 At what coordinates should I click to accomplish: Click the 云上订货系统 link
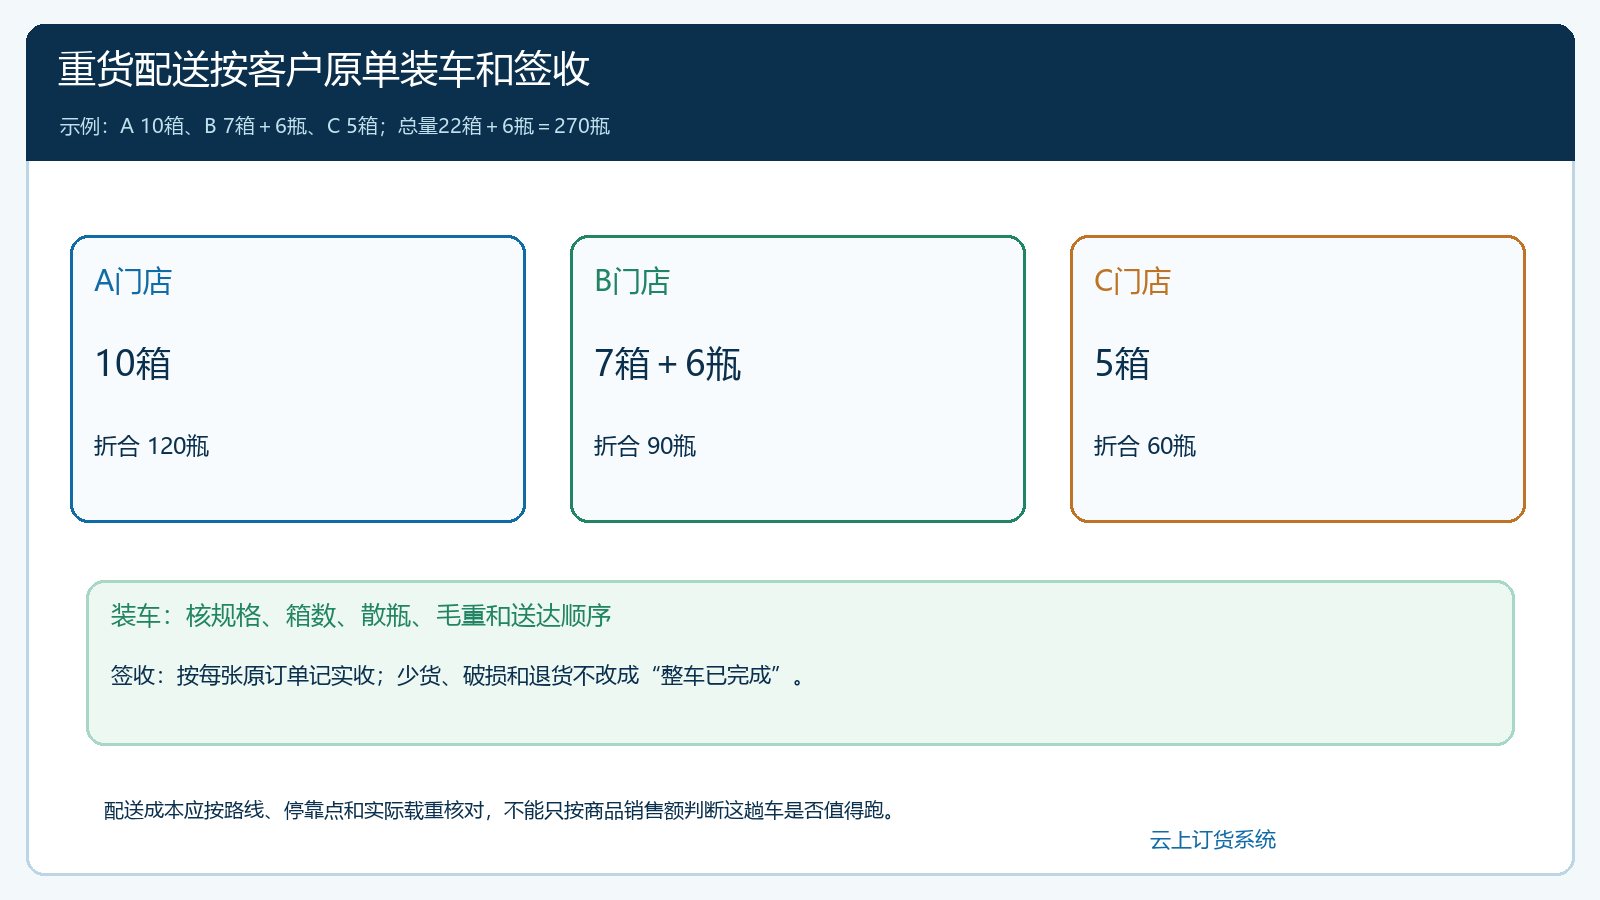tap(1212, 840)
